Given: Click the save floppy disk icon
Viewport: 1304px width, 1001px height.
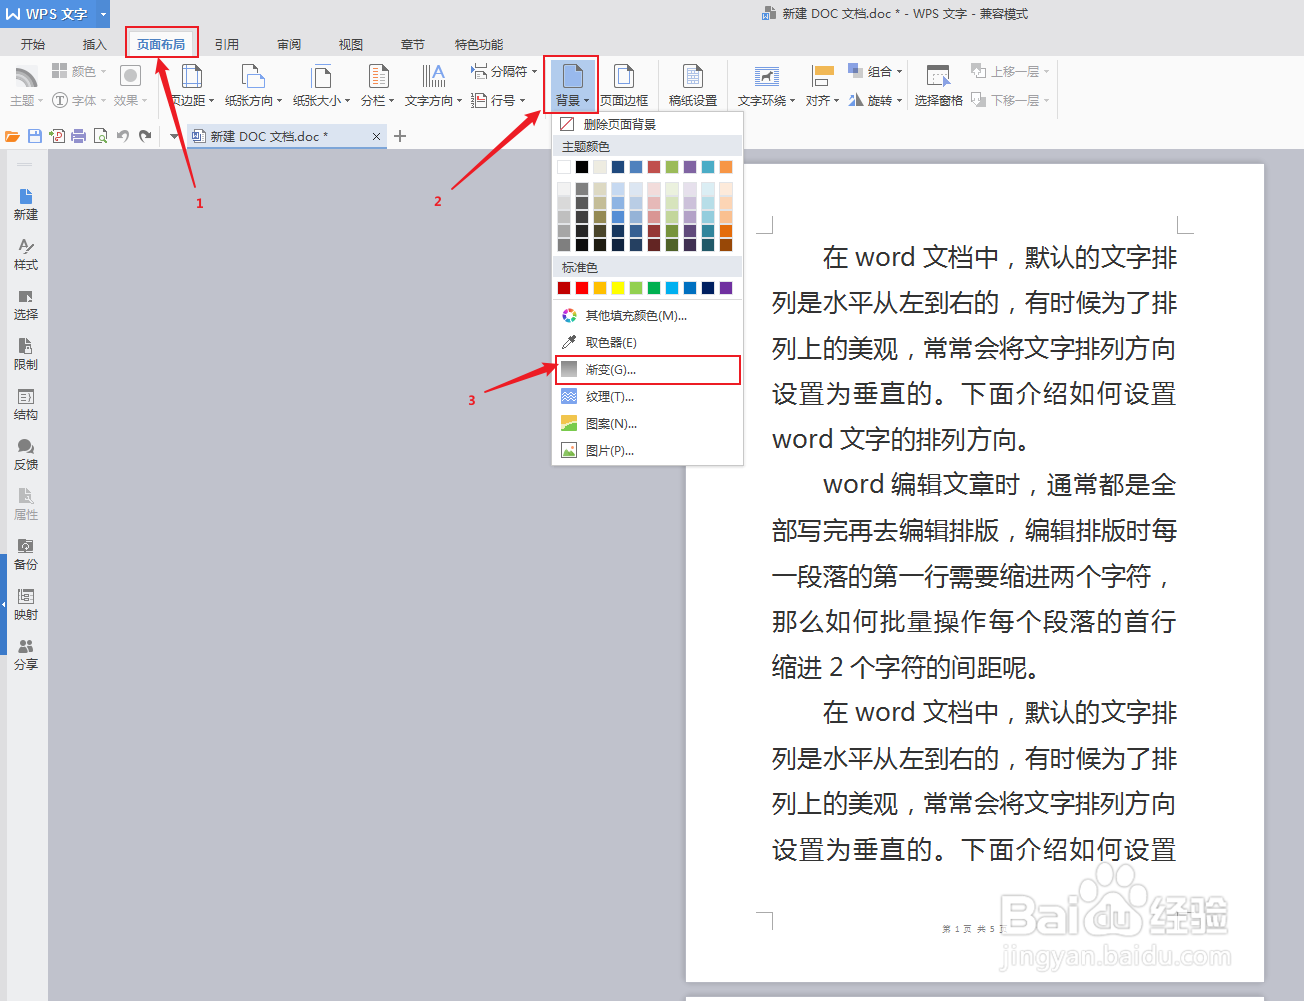Looking at the screenshot, I should (35, 136).
